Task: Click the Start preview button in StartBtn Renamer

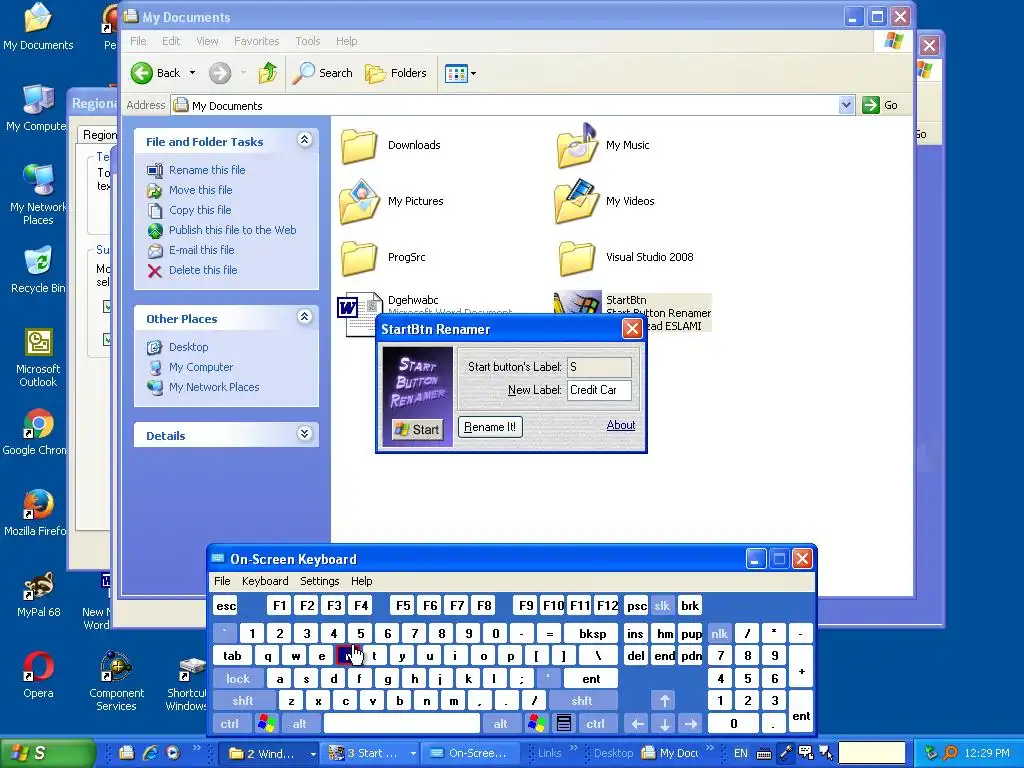Action: tap(417, 429)
